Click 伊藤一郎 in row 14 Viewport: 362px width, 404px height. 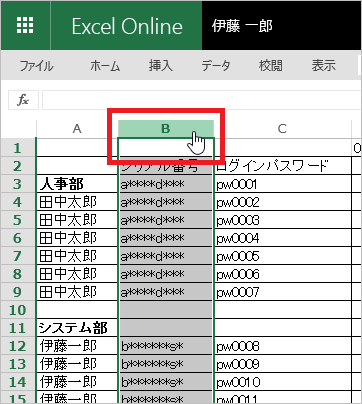[x=77, y=382]
